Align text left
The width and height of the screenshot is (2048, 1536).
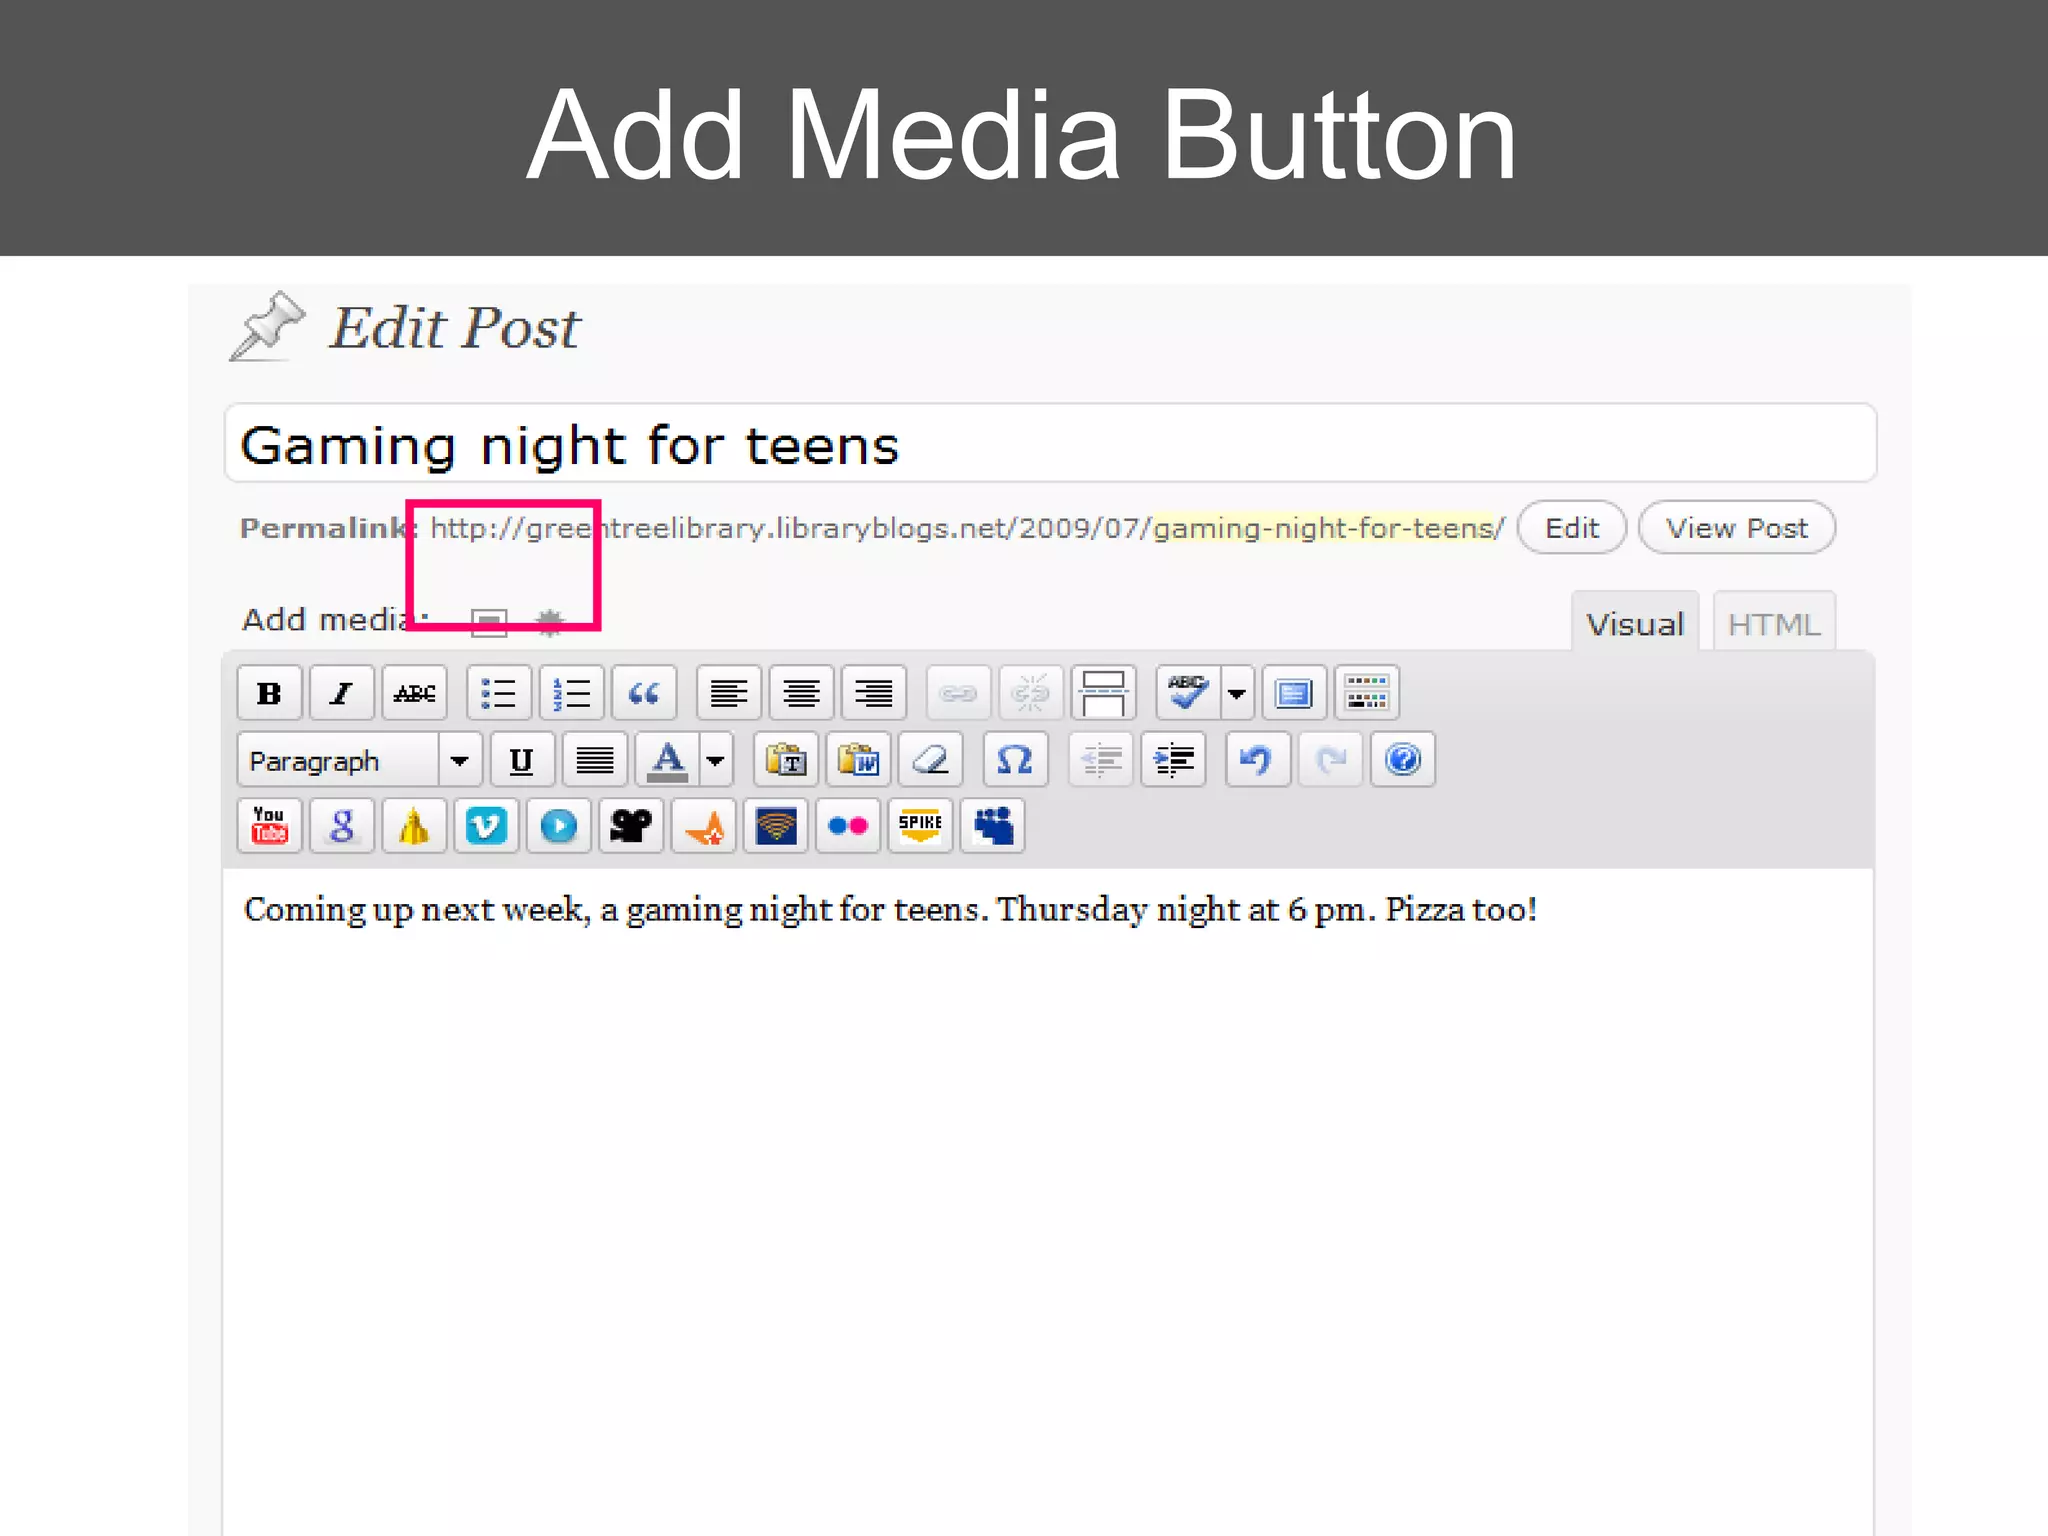[x=728, y=693]
